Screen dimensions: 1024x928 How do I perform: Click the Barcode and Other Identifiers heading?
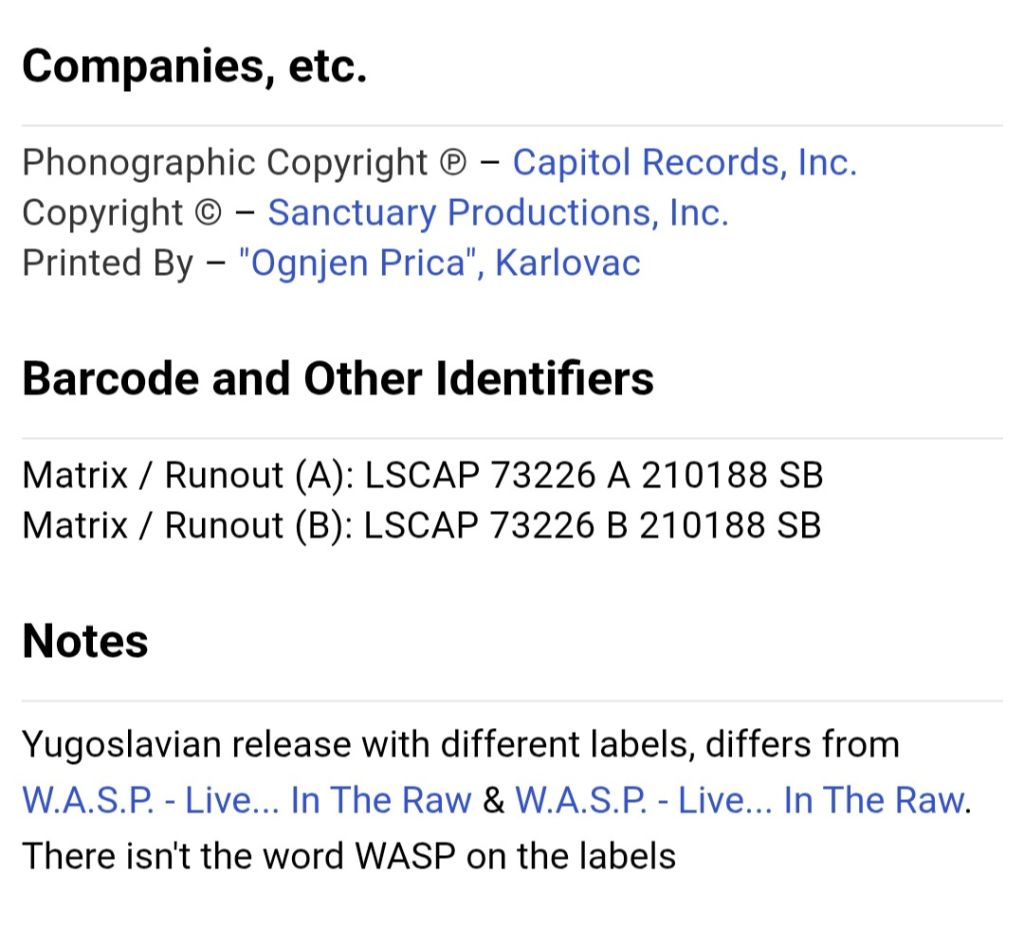pos(338,379)
